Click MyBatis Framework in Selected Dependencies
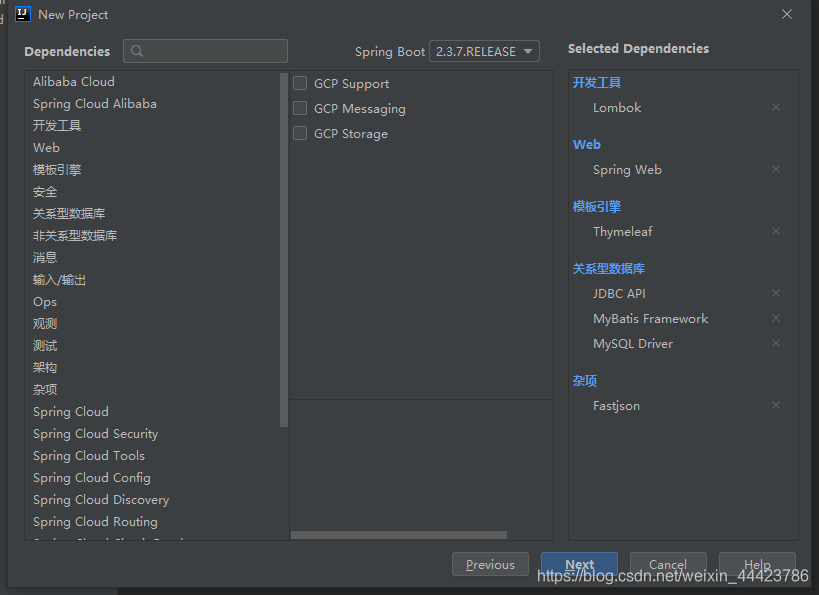This screenshot has height=595, width=819. (650, 319)
